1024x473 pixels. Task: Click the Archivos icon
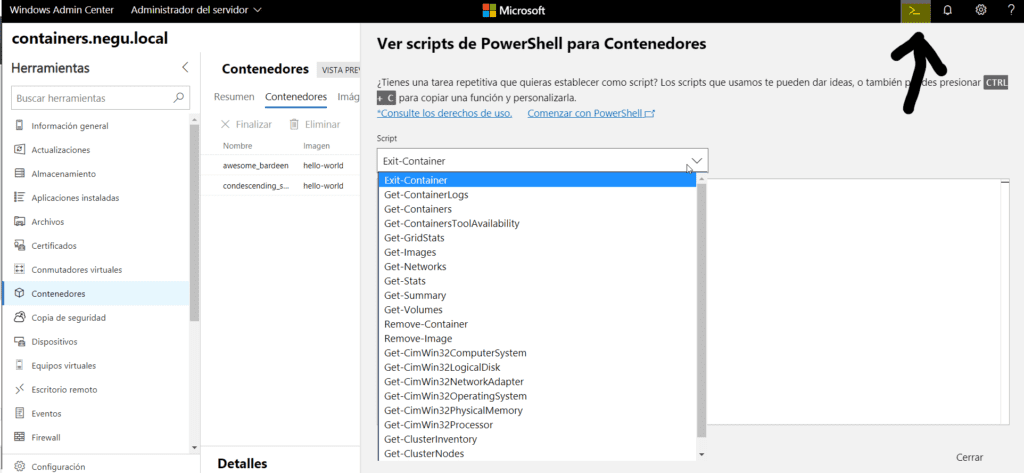[x=19, y=221]
